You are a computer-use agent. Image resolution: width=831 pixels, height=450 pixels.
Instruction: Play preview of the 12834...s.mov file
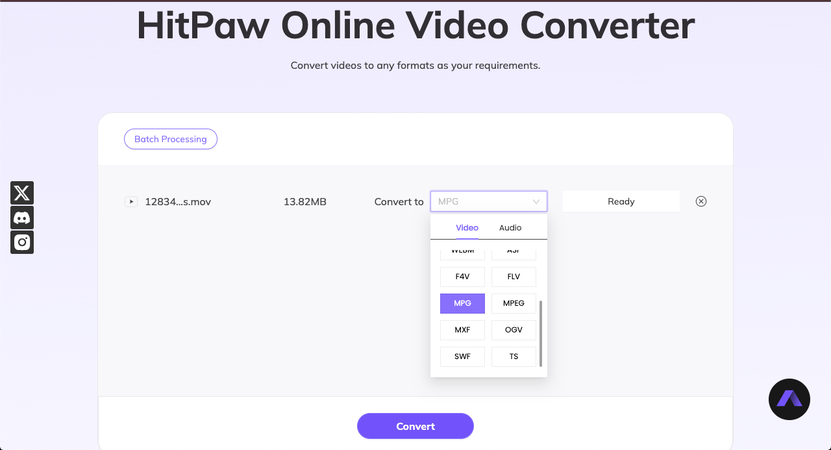[131, 201]
